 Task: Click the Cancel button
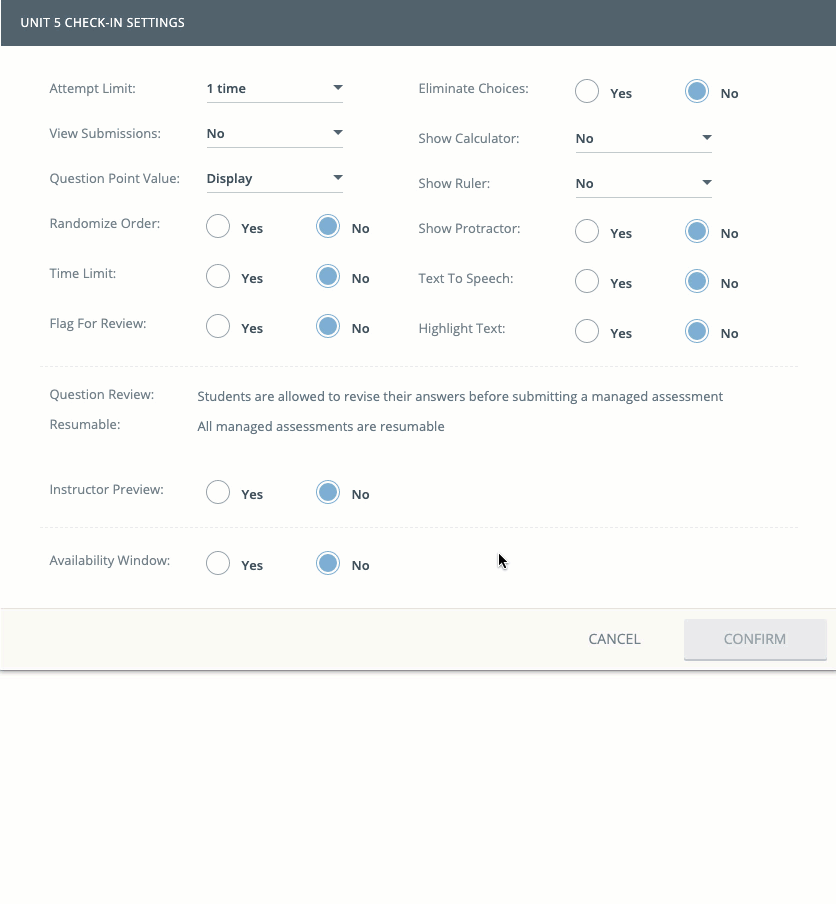614,639
